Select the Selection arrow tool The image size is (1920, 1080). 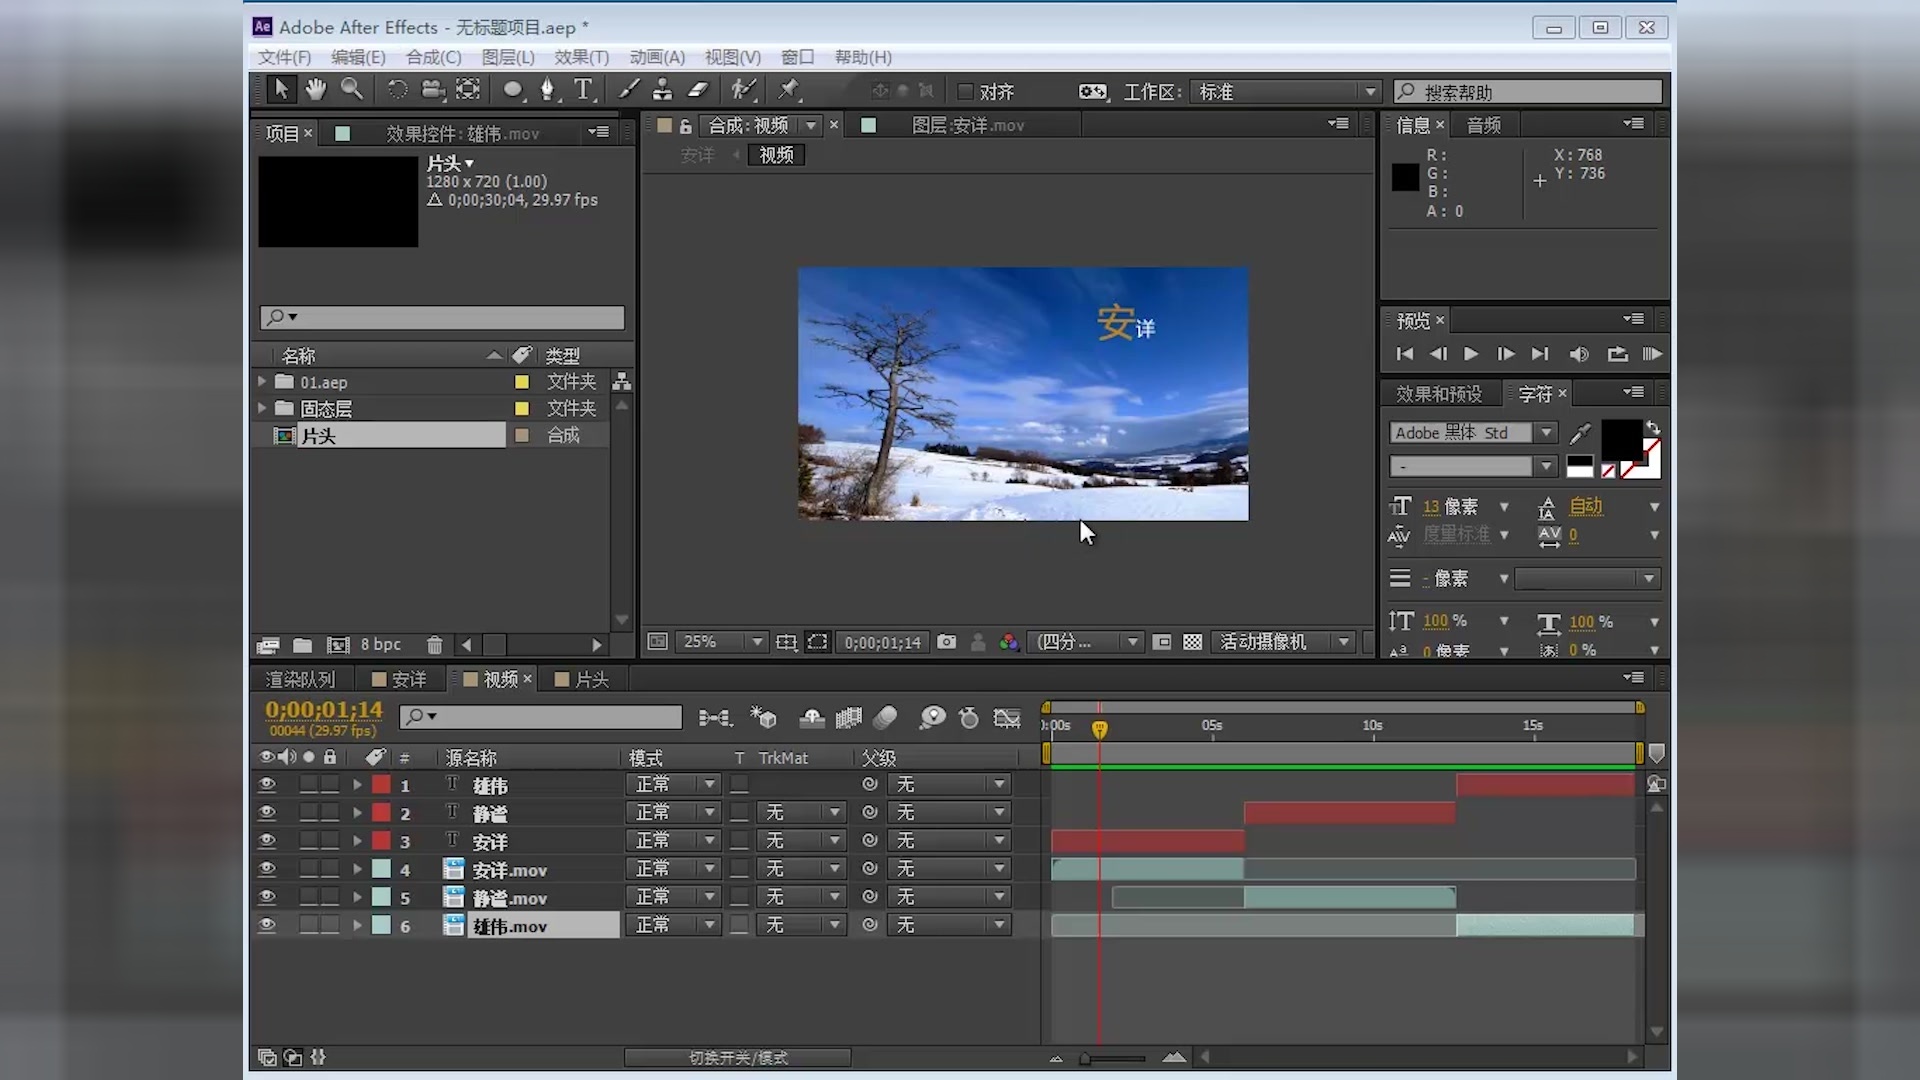coord(281,90)
